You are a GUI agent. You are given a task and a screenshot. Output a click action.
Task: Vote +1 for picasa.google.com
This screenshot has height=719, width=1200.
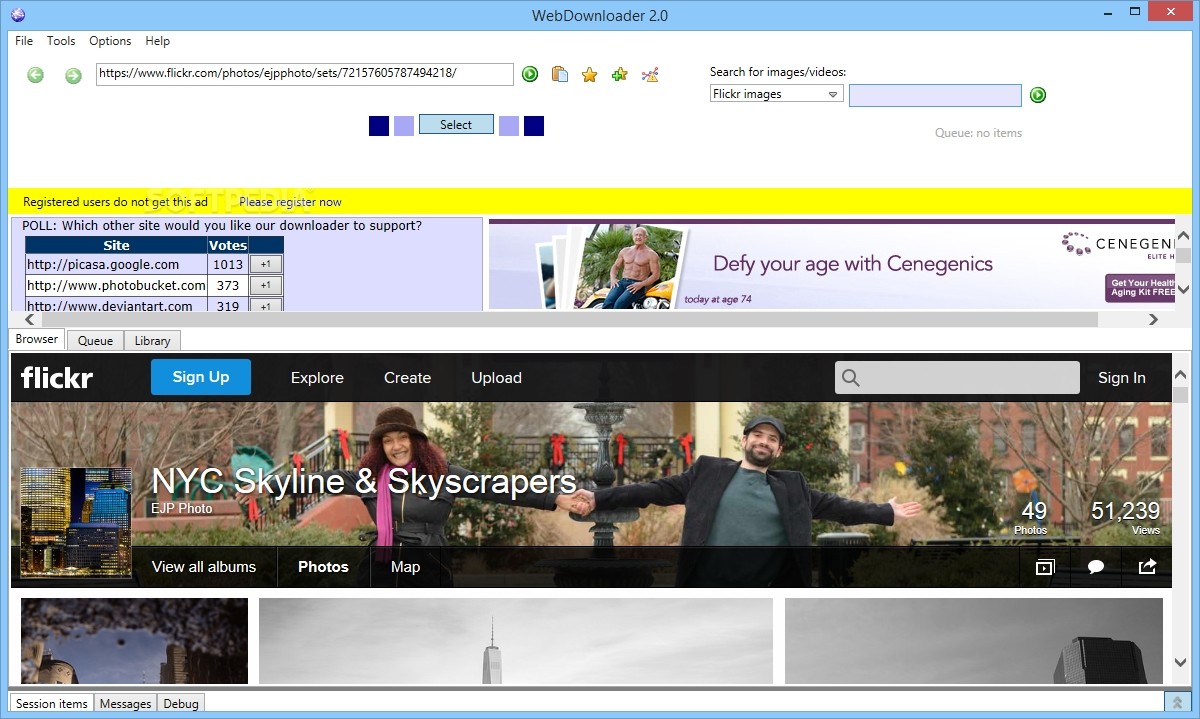tap(266, 265)
